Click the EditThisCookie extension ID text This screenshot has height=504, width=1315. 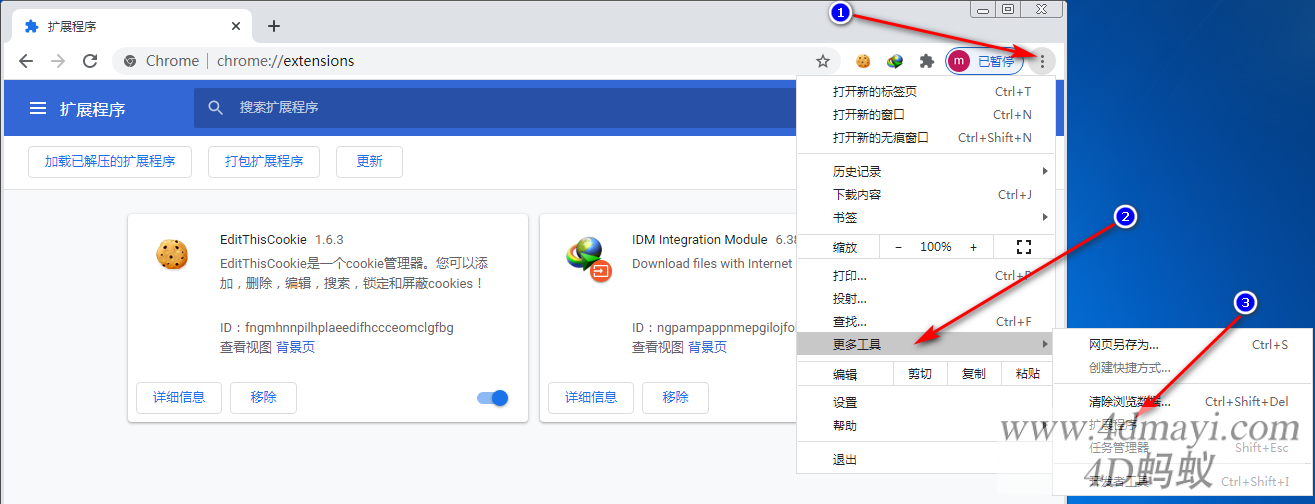pyautogui.click(x=337, y=327)
